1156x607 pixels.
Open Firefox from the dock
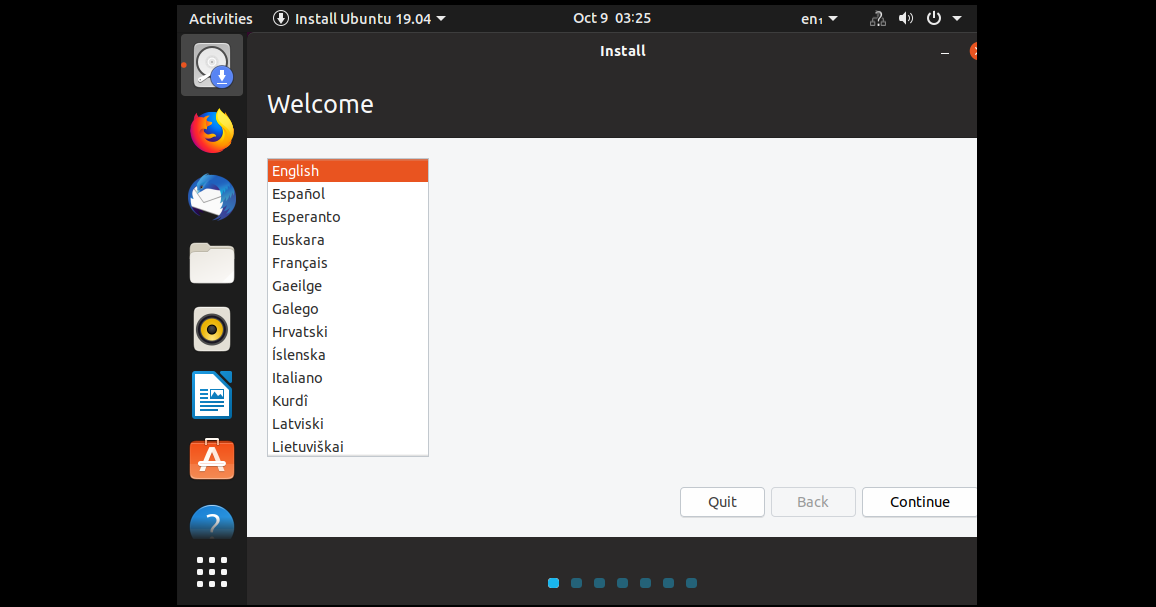coord(212,131)
